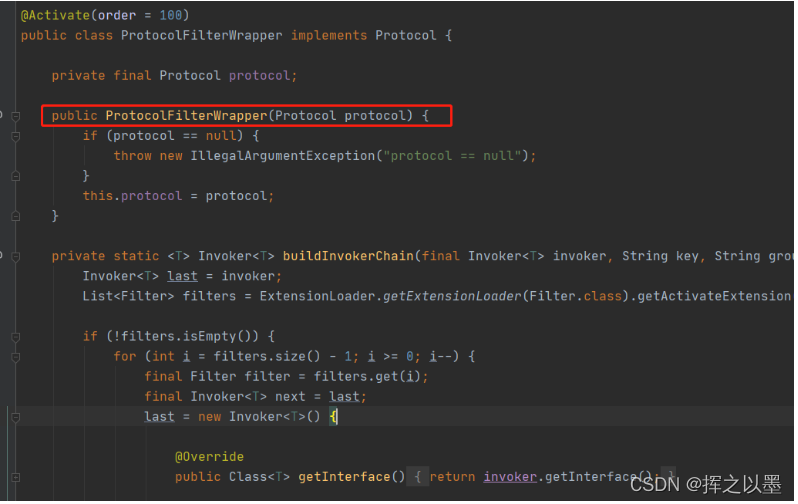This screenshot has height=504, width=798.
Task: Collapse the 'if (protocol == null)' block
Action: coord(16,136)
